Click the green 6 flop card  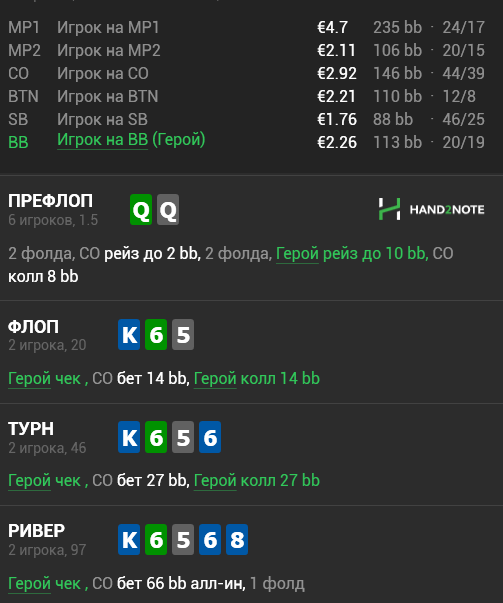click(156, 335)
